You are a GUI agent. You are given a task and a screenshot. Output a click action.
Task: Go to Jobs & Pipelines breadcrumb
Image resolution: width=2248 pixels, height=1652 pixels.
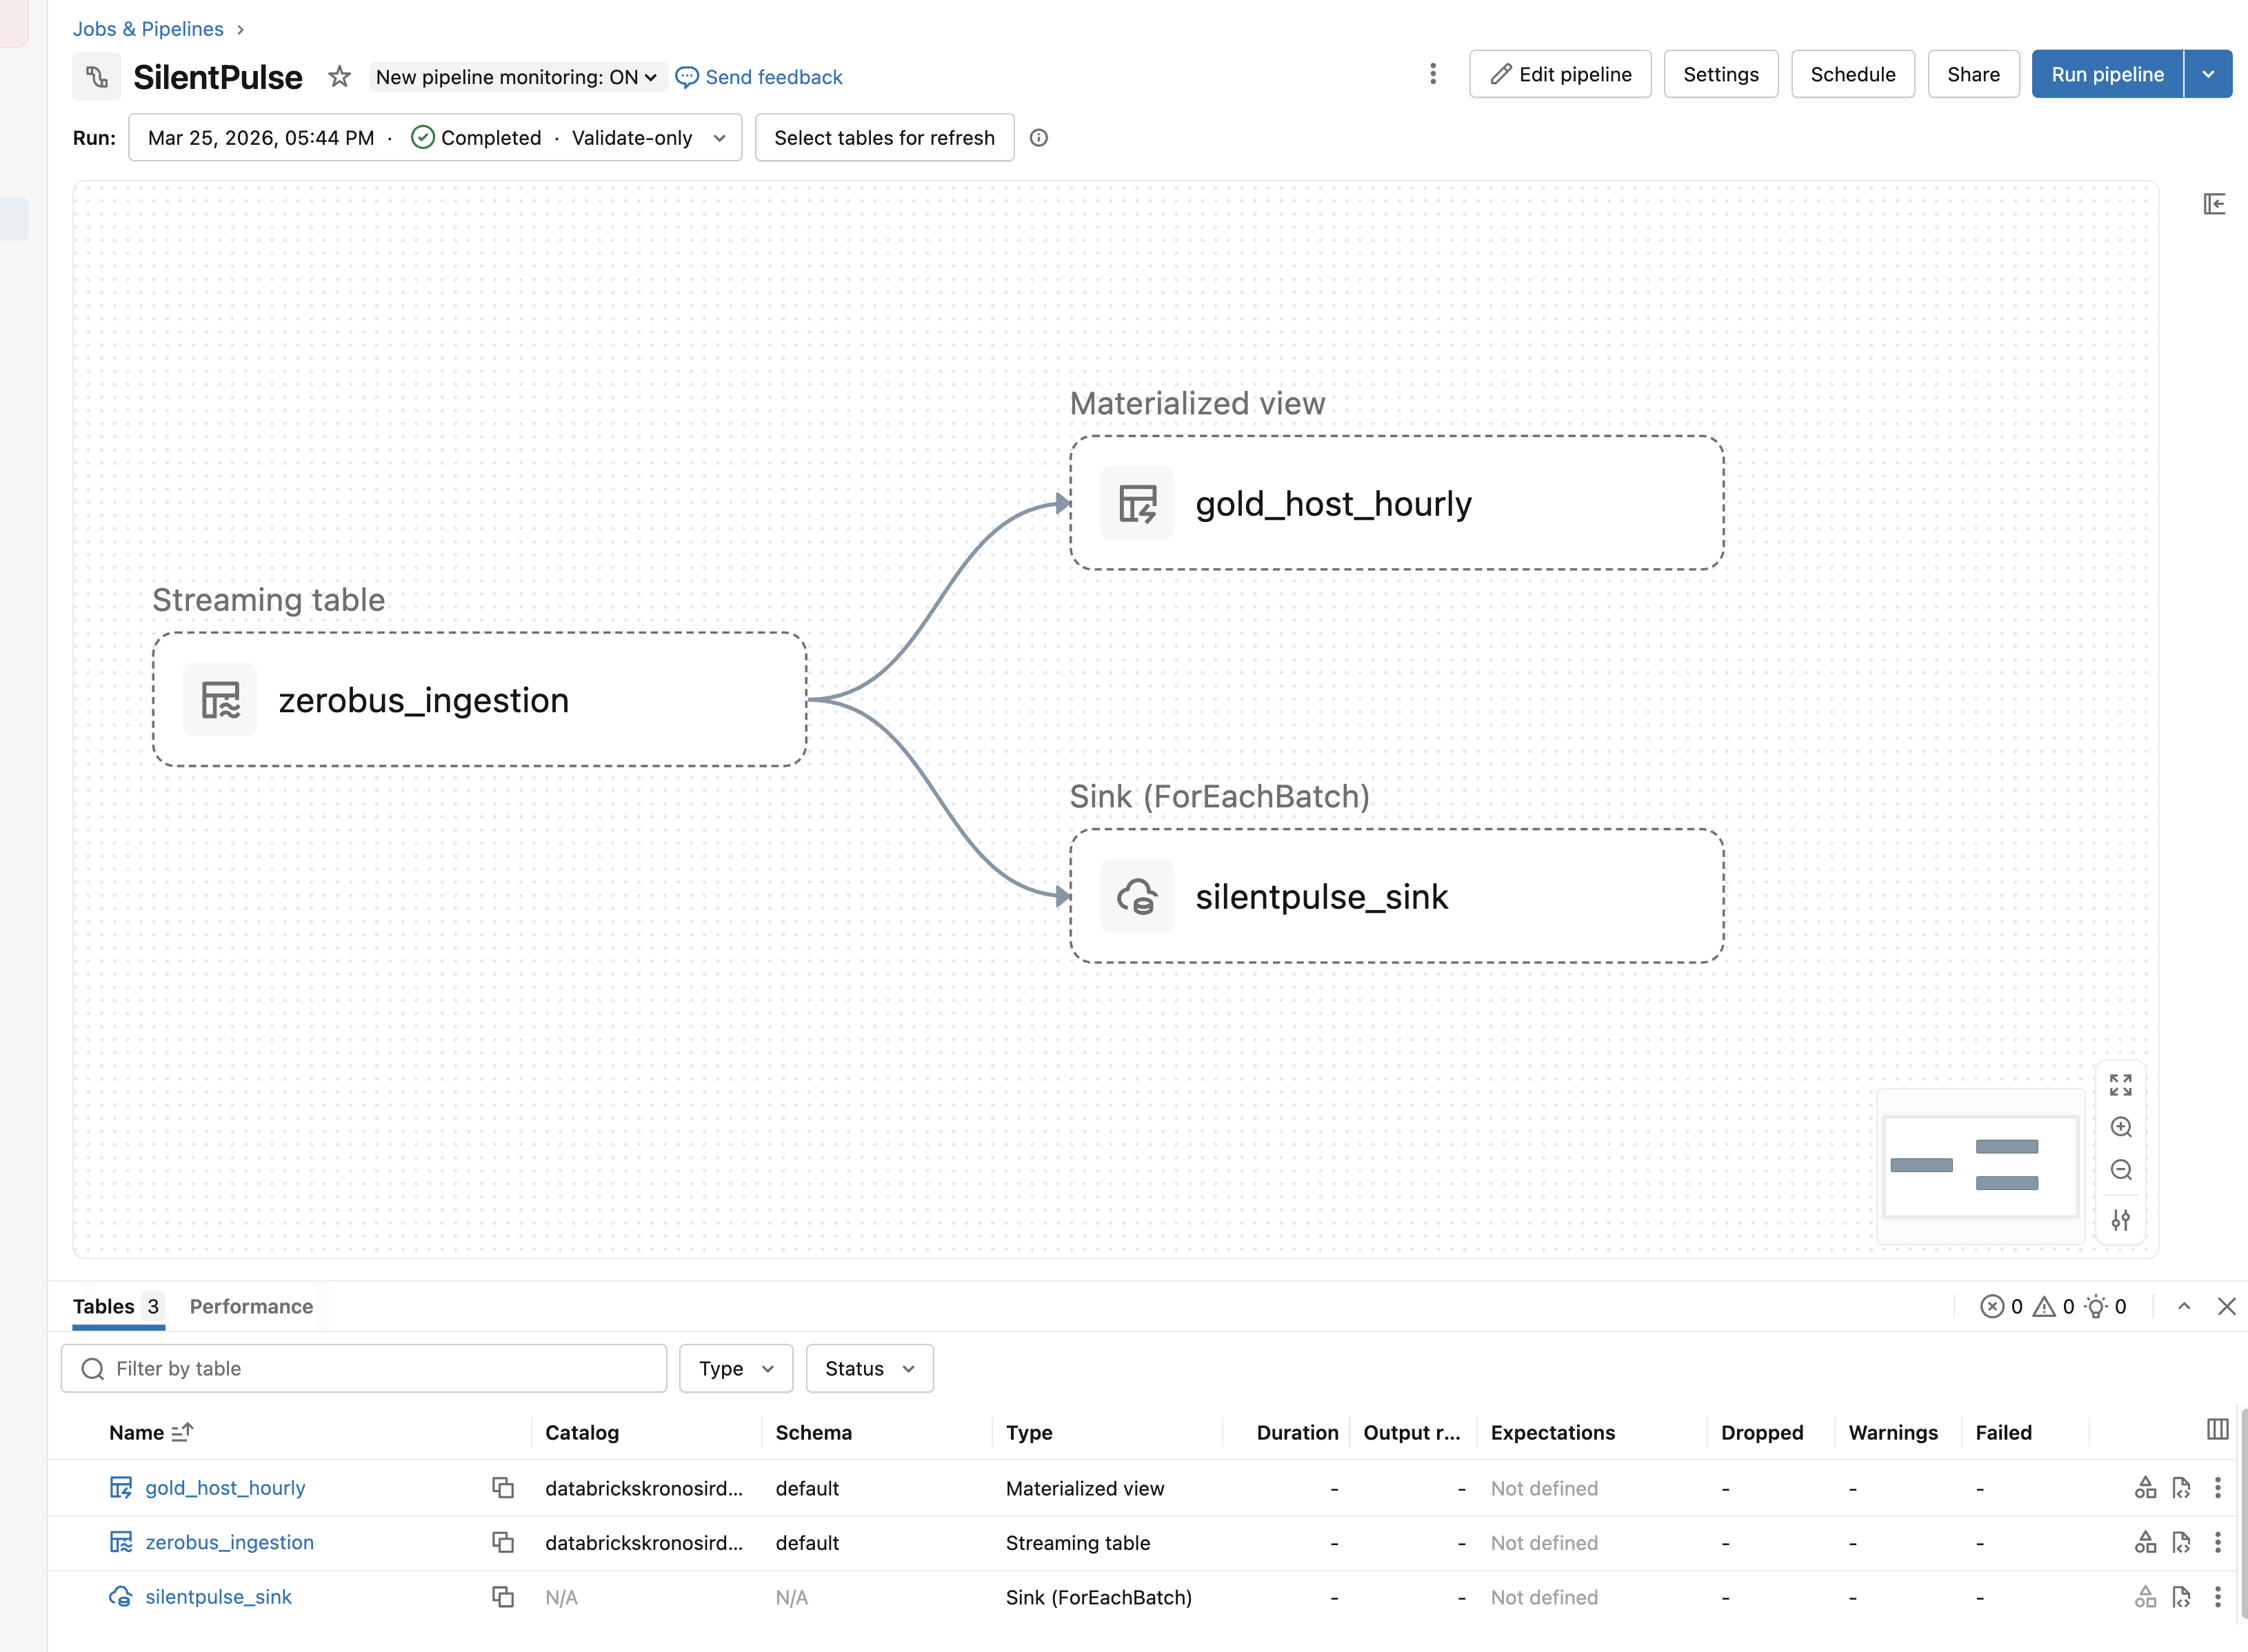[x=148, y=29]
